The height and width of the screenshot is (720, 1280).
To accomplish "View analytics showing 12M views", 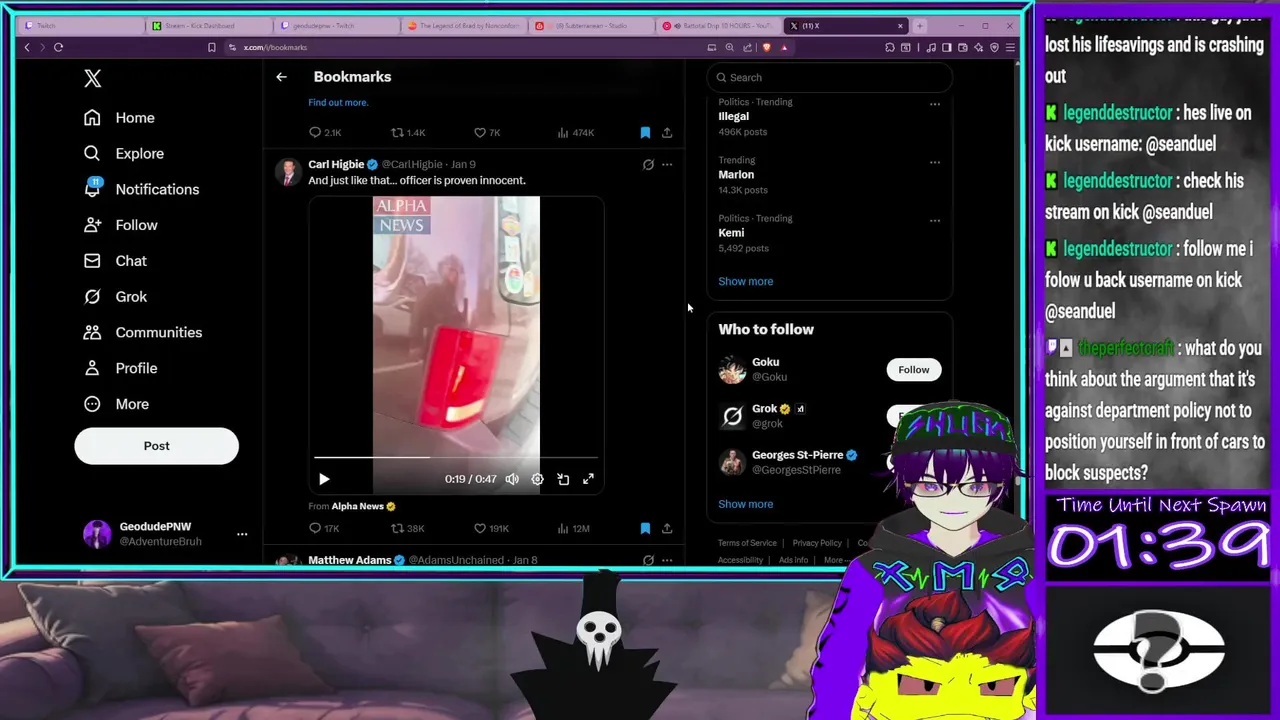I will coord(573,528).
